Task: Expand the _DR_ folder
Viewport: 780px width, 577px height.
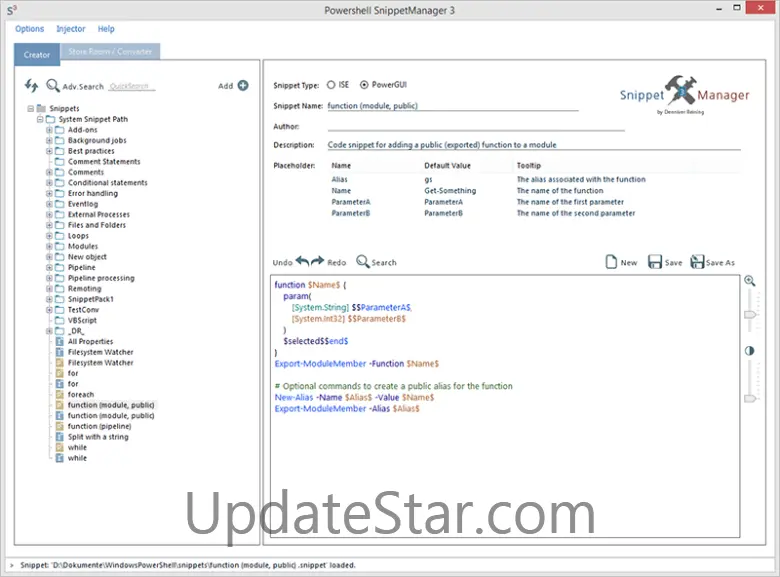Action: pyautogui.click(x=49, y=331)
